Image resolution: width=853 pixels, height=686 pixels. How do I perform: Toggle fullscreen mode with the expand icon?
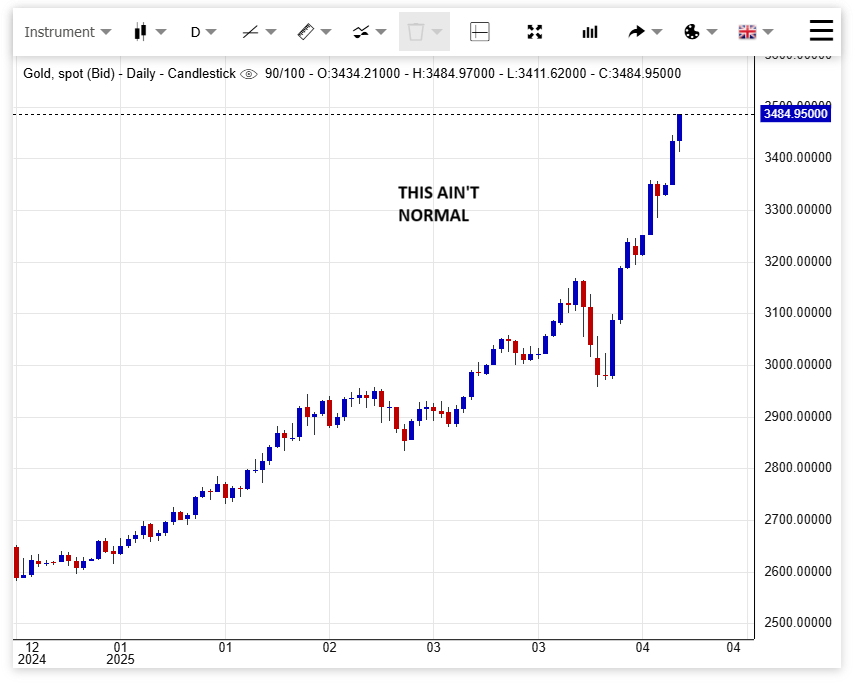pos(535,32)
